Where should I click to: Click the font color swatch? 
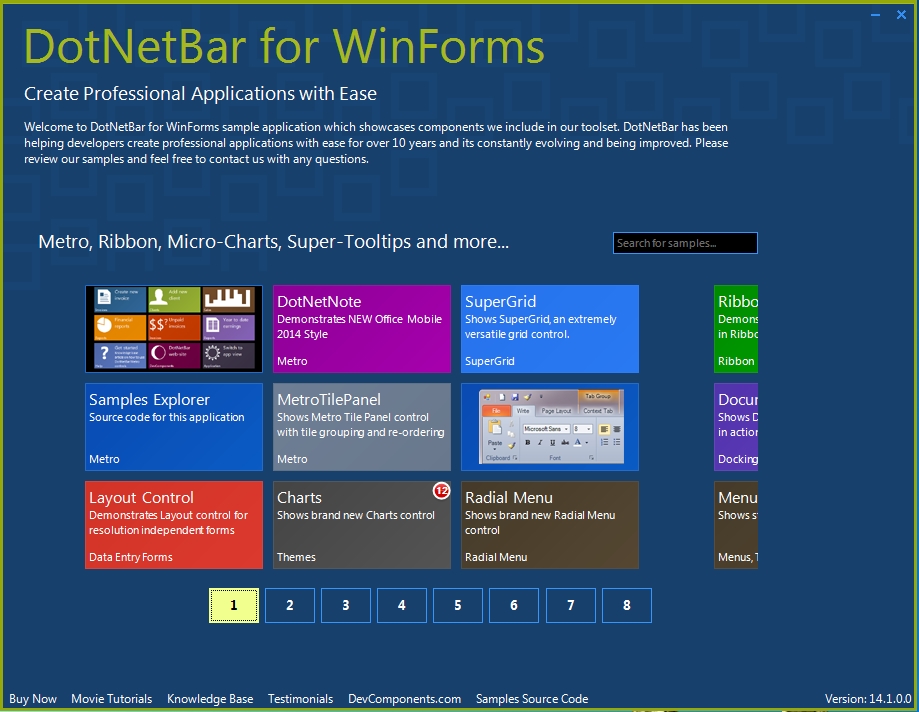coord(578,442)
